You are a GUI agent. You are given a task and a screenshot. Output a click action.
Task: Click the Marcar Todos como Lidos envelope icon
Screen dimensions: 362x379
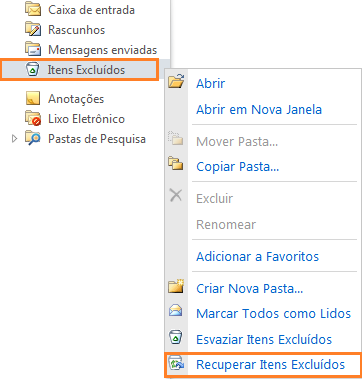pos(176,311)
